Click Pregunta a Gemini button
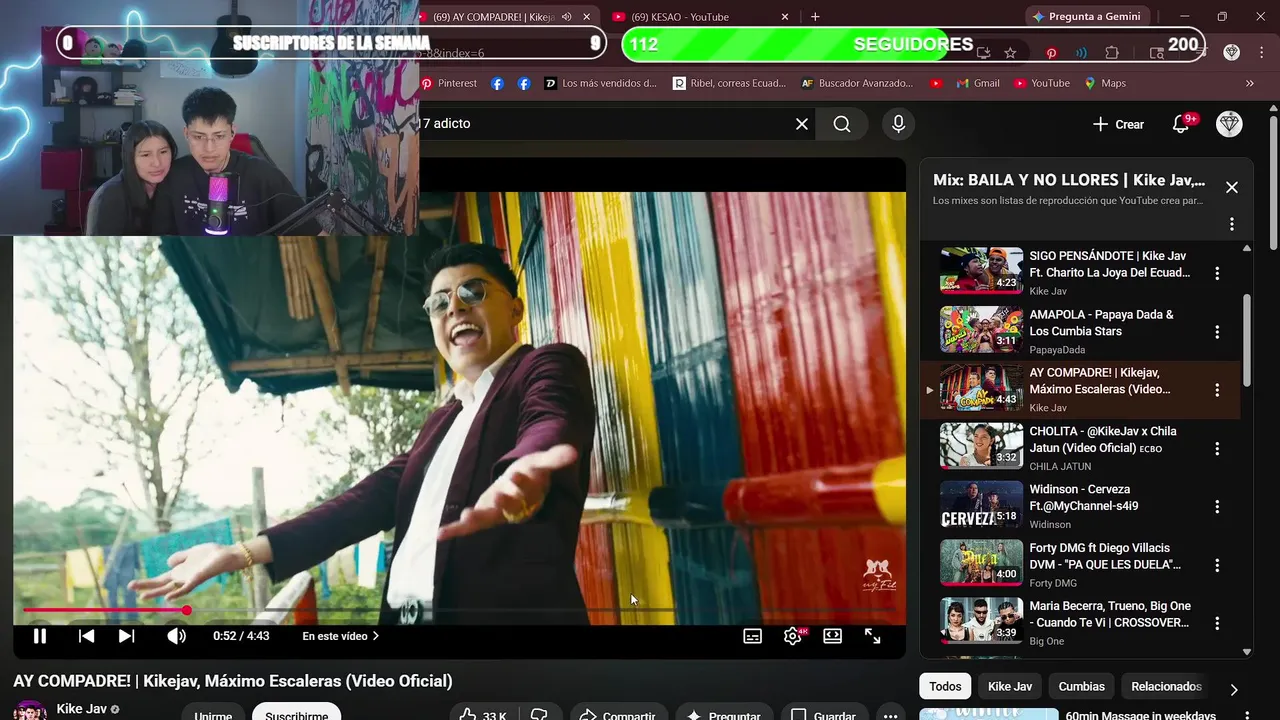1280x720 pixels. (1087, 17)
